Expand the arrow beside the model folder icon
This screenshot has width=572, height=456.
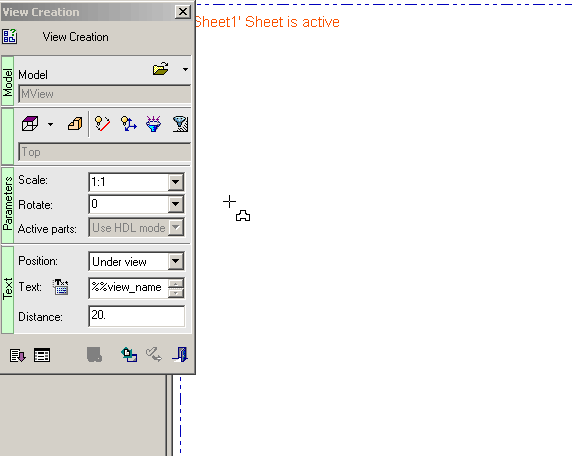pyautogui.click(x=185, y=69)
